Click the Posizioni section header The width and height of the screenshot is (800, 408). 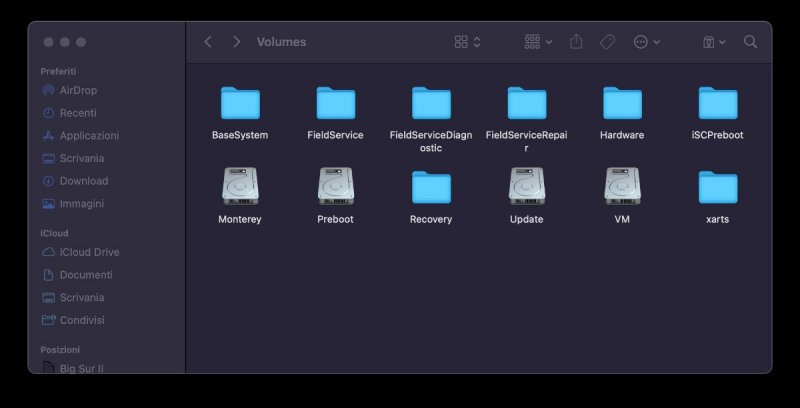coord(60,350)
